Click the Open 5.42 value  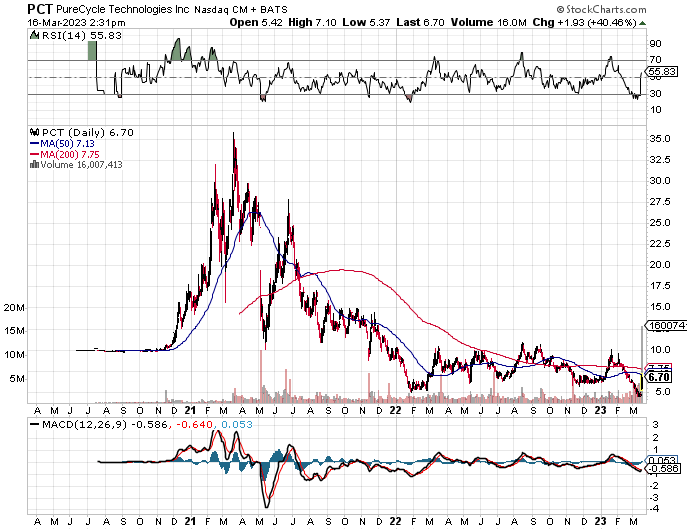tap(256, 22)
